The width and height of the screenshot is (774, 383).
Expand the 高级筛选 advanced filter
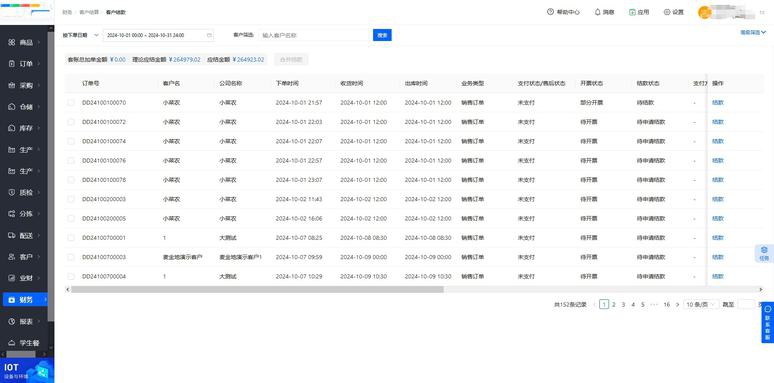[x=752, y=32]
